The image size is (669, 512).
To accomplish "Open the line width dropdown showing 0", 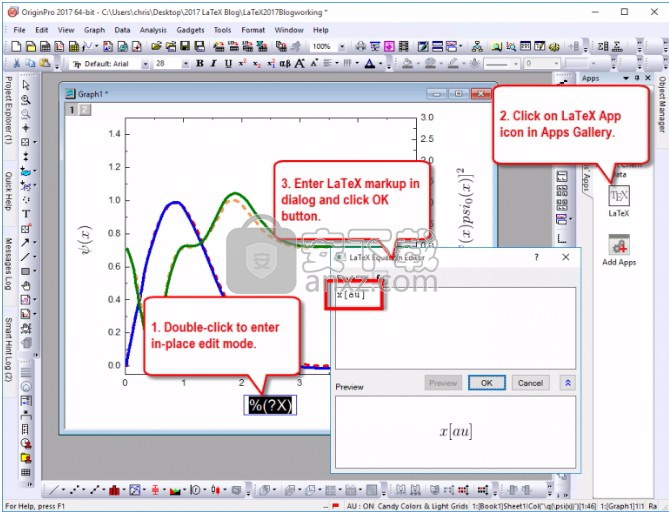I will (556, 64).
